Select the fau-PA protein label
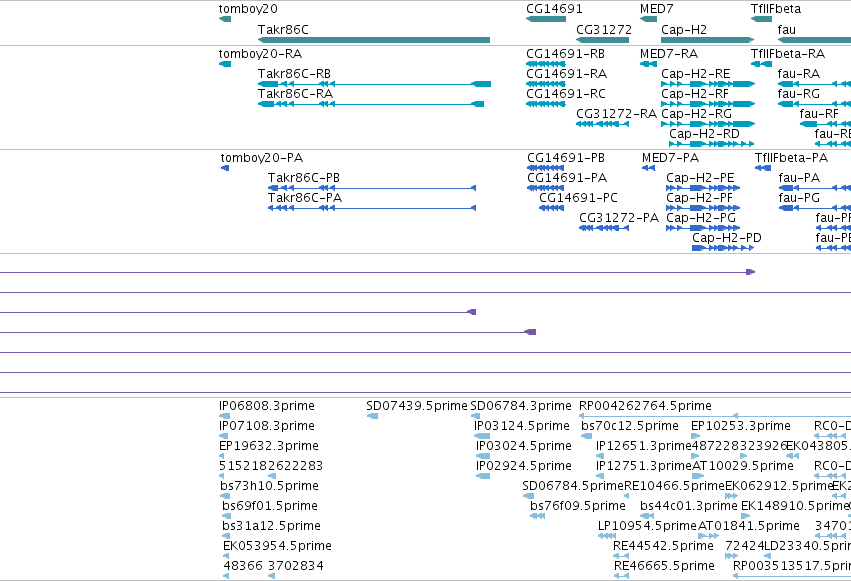Screen dimensions: 851x581 pyautogui.click(x=799, y=178)
